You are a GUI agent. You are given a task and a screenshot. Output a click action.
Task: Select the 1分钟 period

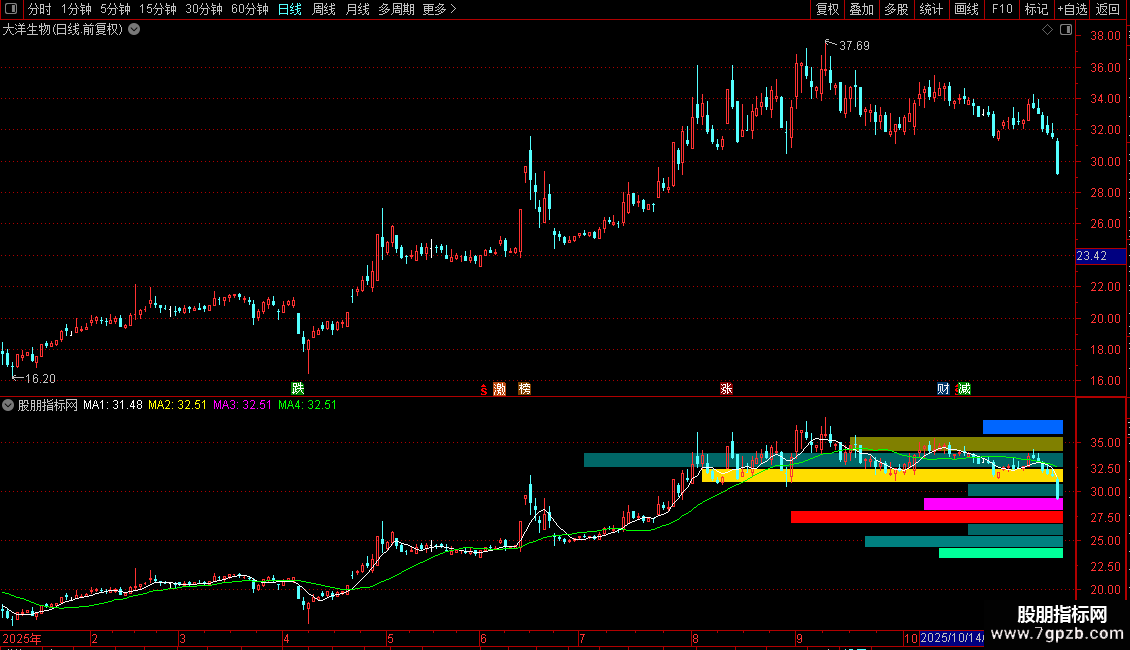[76, 9]
